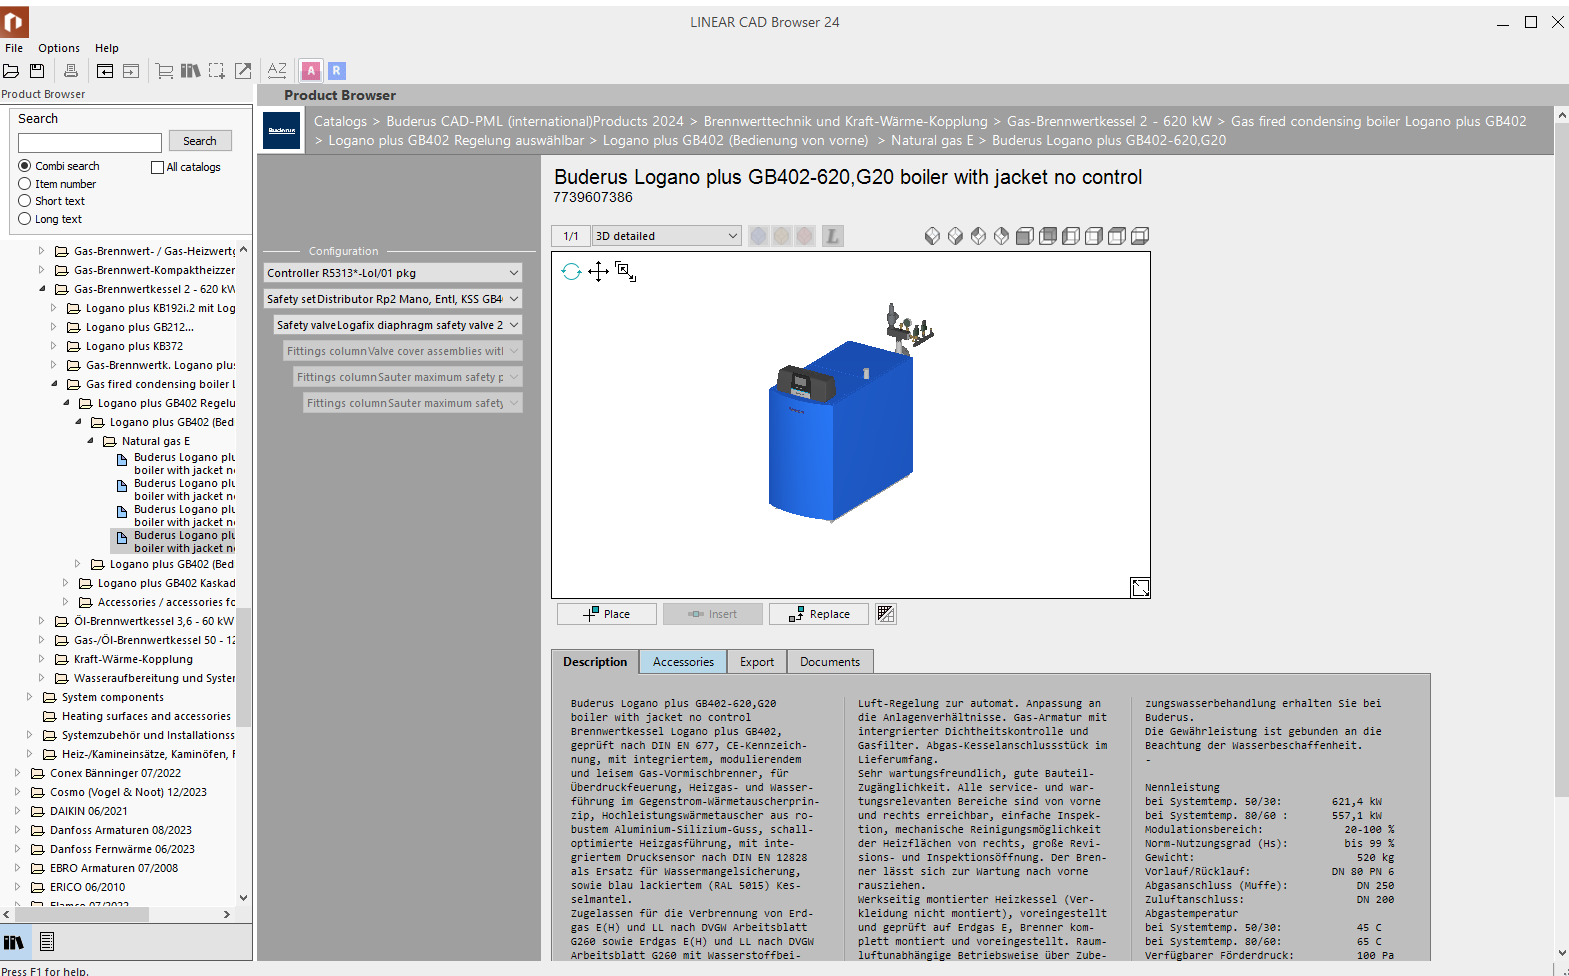This screenshot has width=1569, height=976.
Task: Expand the Kraft-Wärme-Kopplung tree node
Action: coord(42,659)
